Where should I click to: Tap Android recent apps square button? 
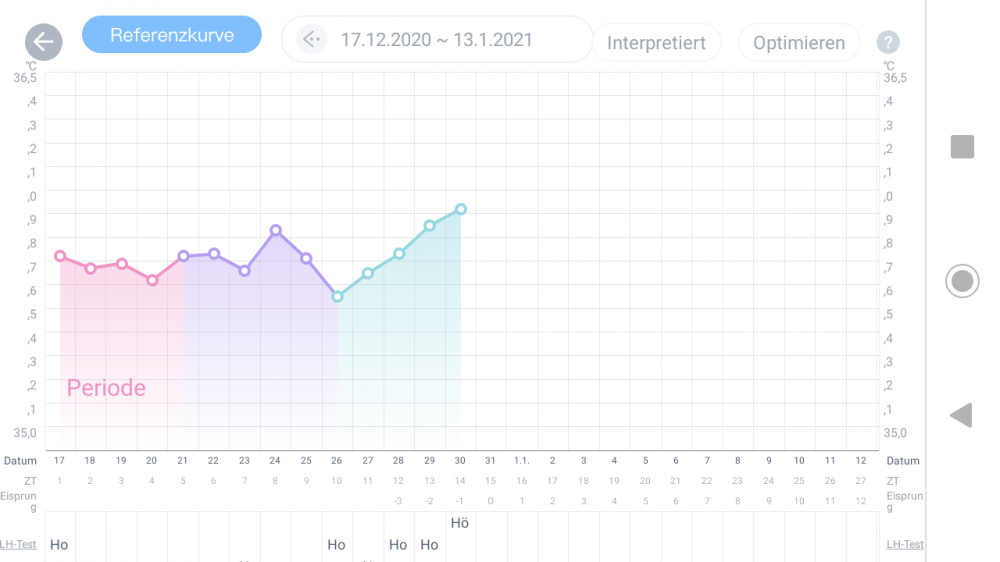point(962,147)
